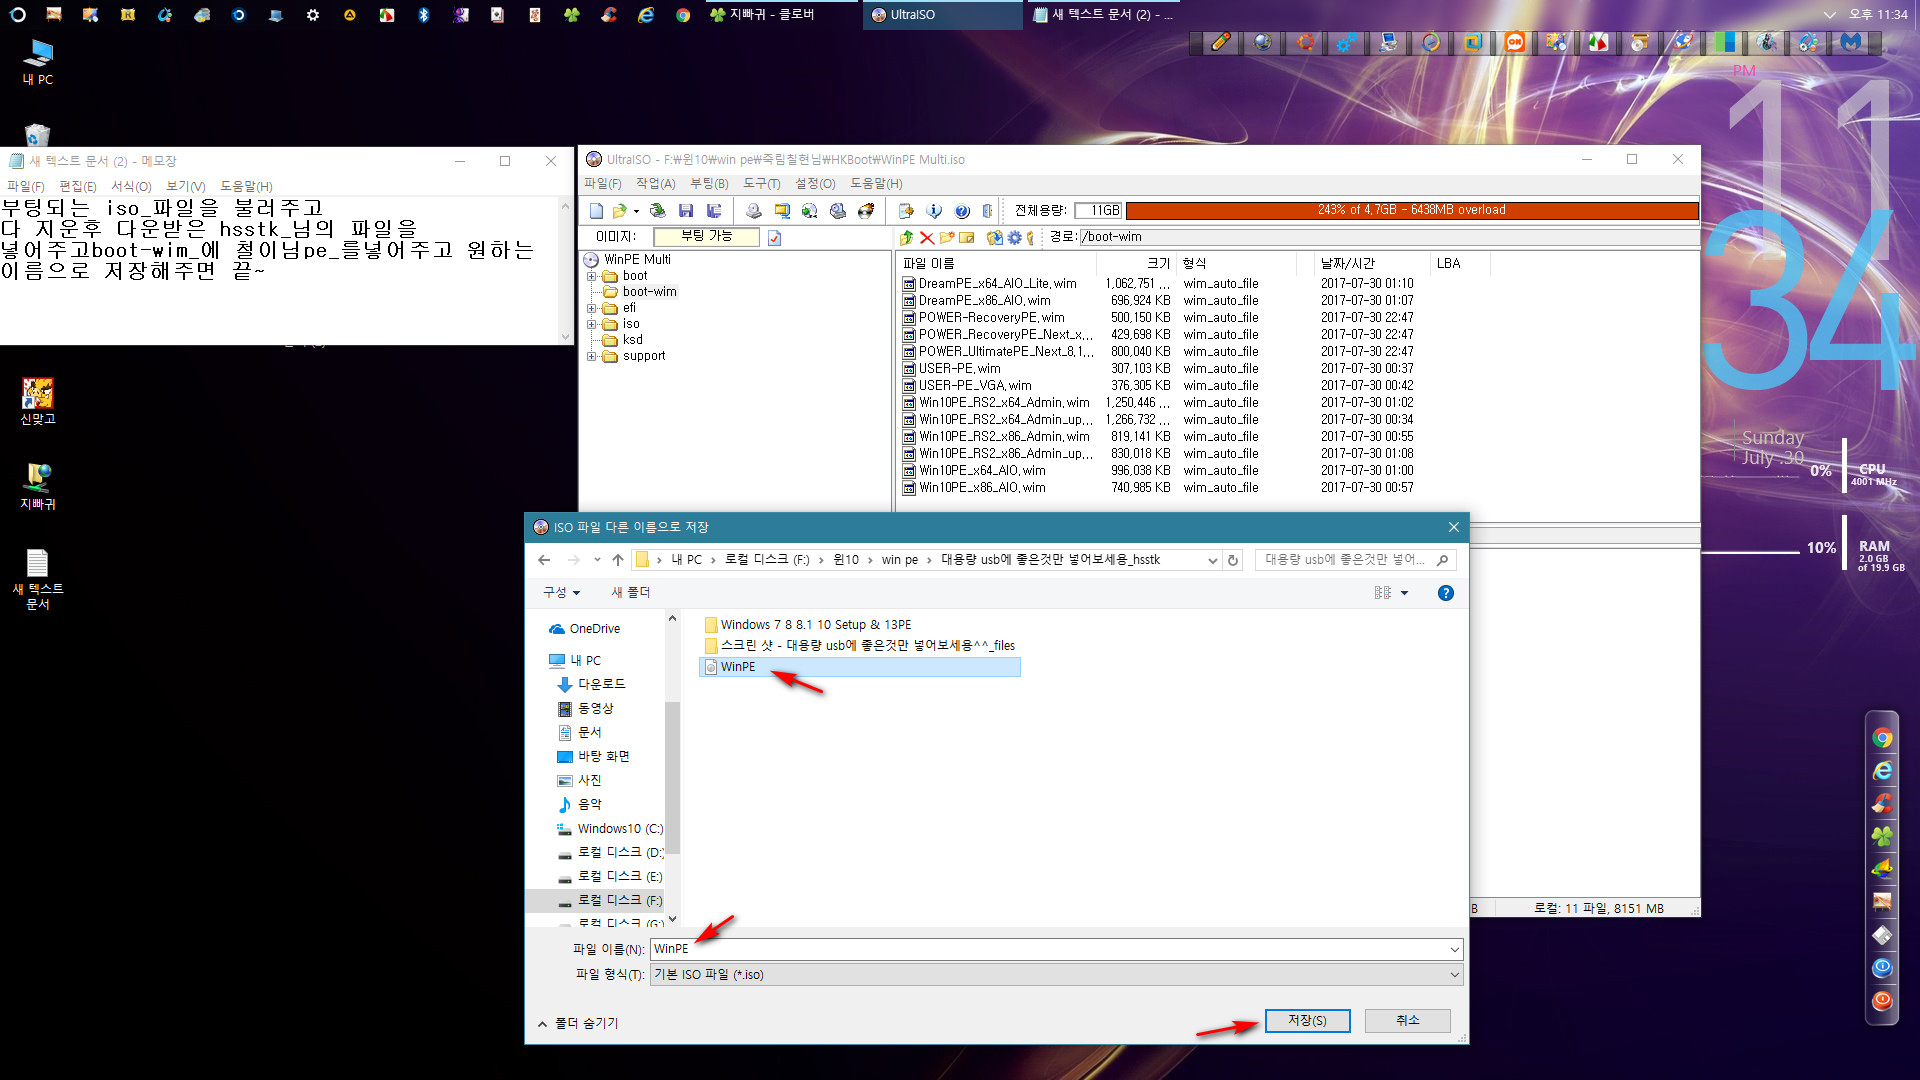Collapse folders via 폴더 숨기기

(578, 1023)
